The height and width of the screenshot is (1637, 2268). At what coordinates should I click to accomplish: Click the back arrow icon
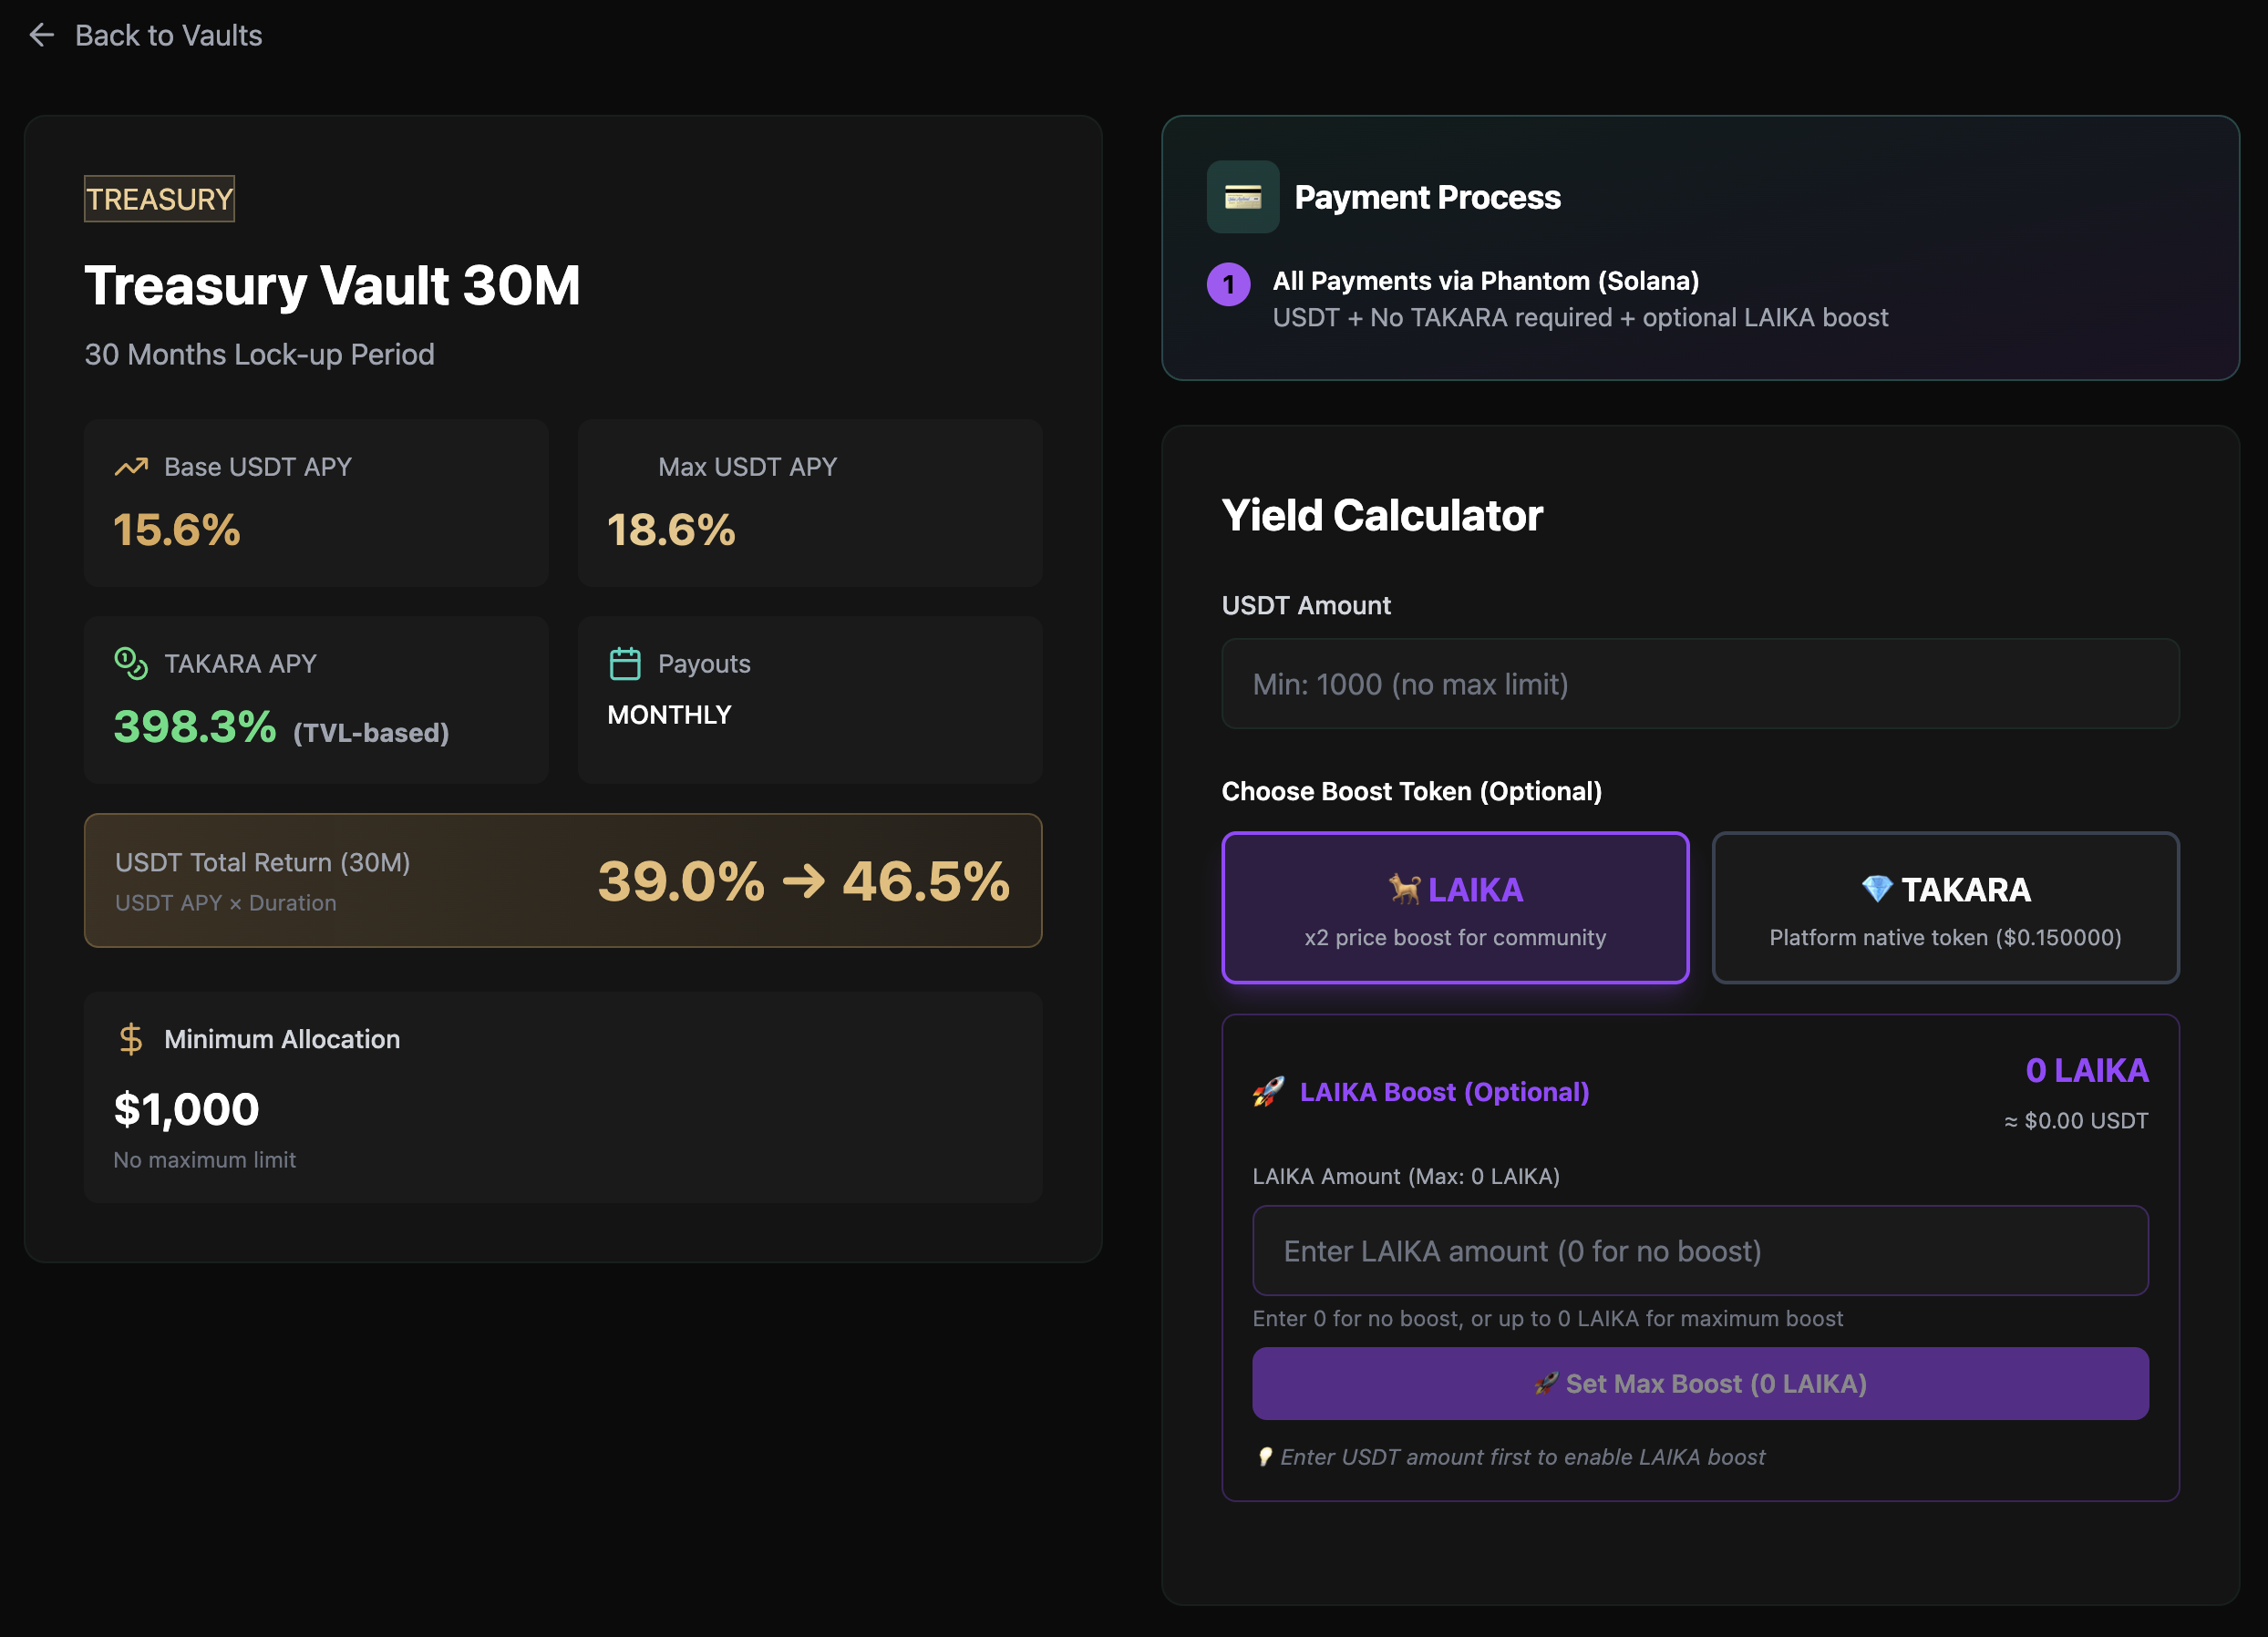pyautogui.click(x=41, y=36)
